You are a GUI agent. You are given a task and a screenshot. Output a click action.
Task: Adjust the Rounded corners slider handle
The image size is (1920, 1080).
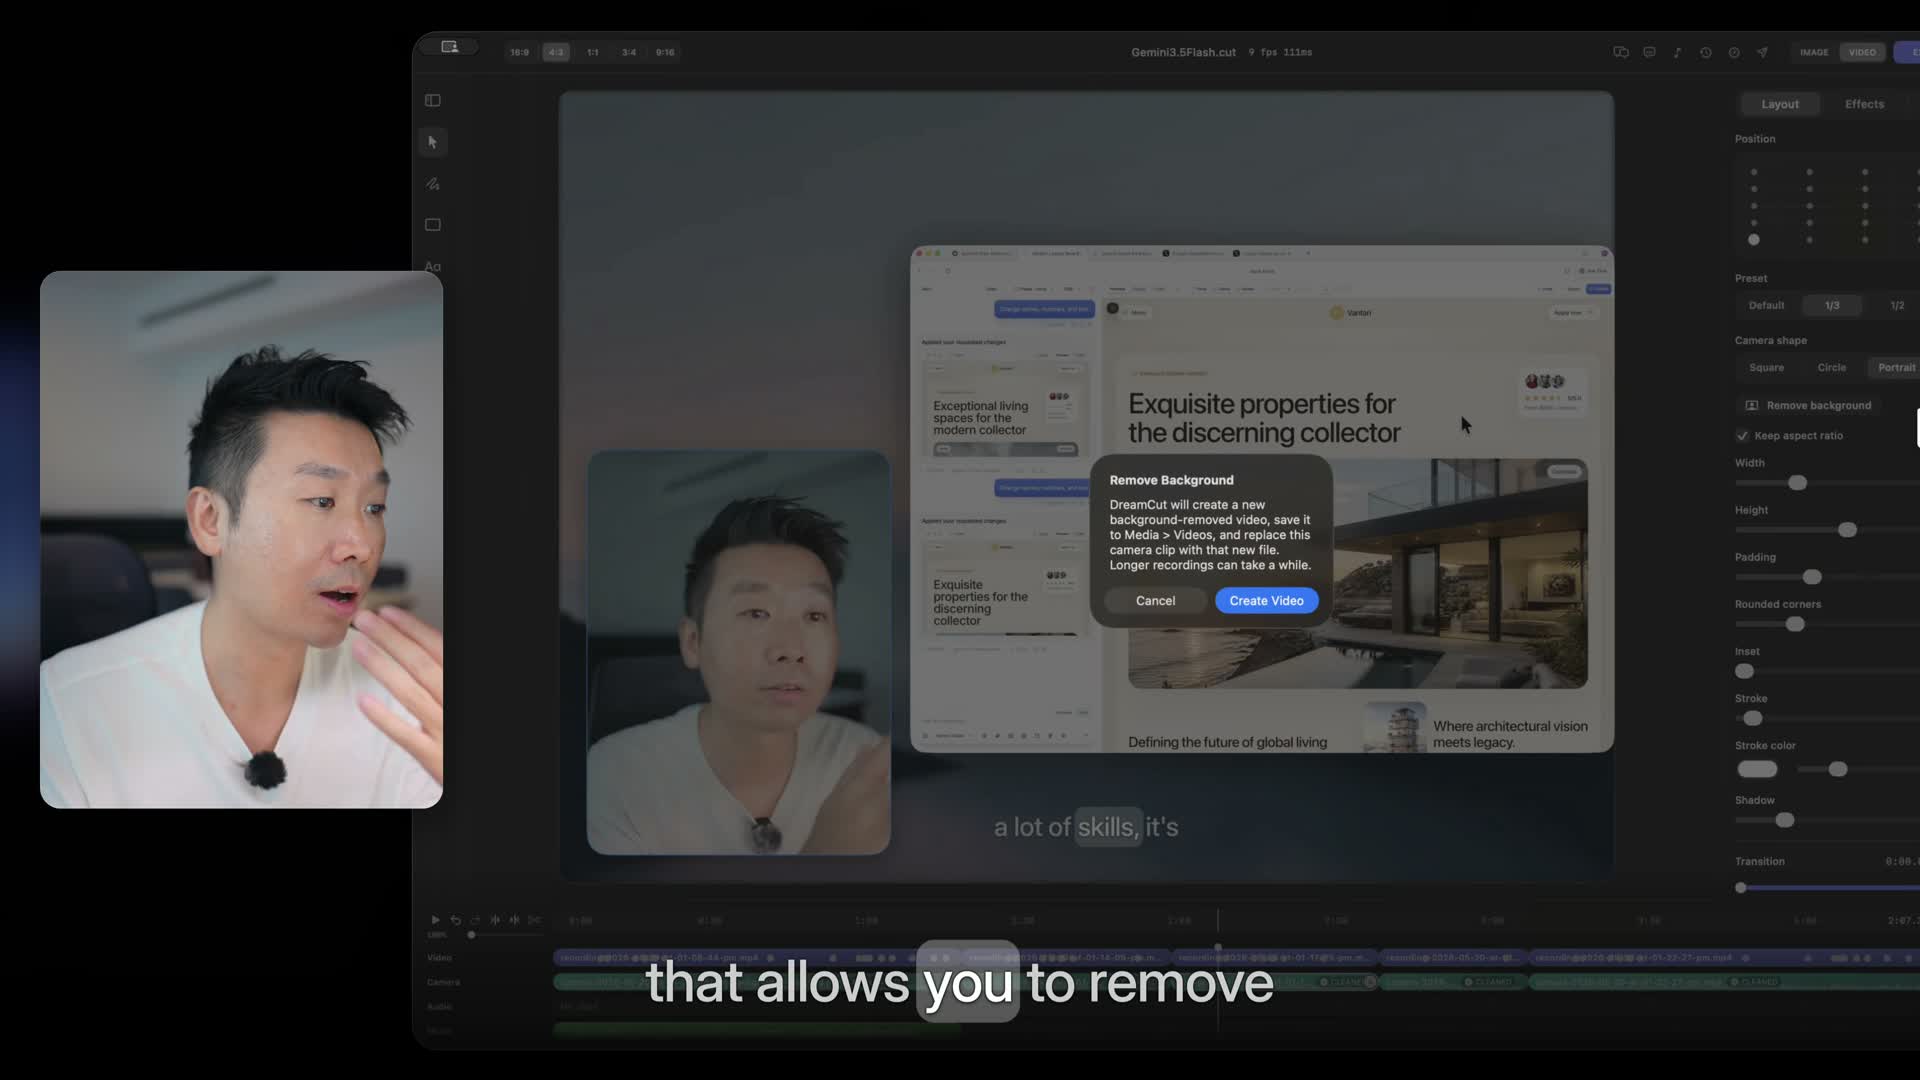1795,624
